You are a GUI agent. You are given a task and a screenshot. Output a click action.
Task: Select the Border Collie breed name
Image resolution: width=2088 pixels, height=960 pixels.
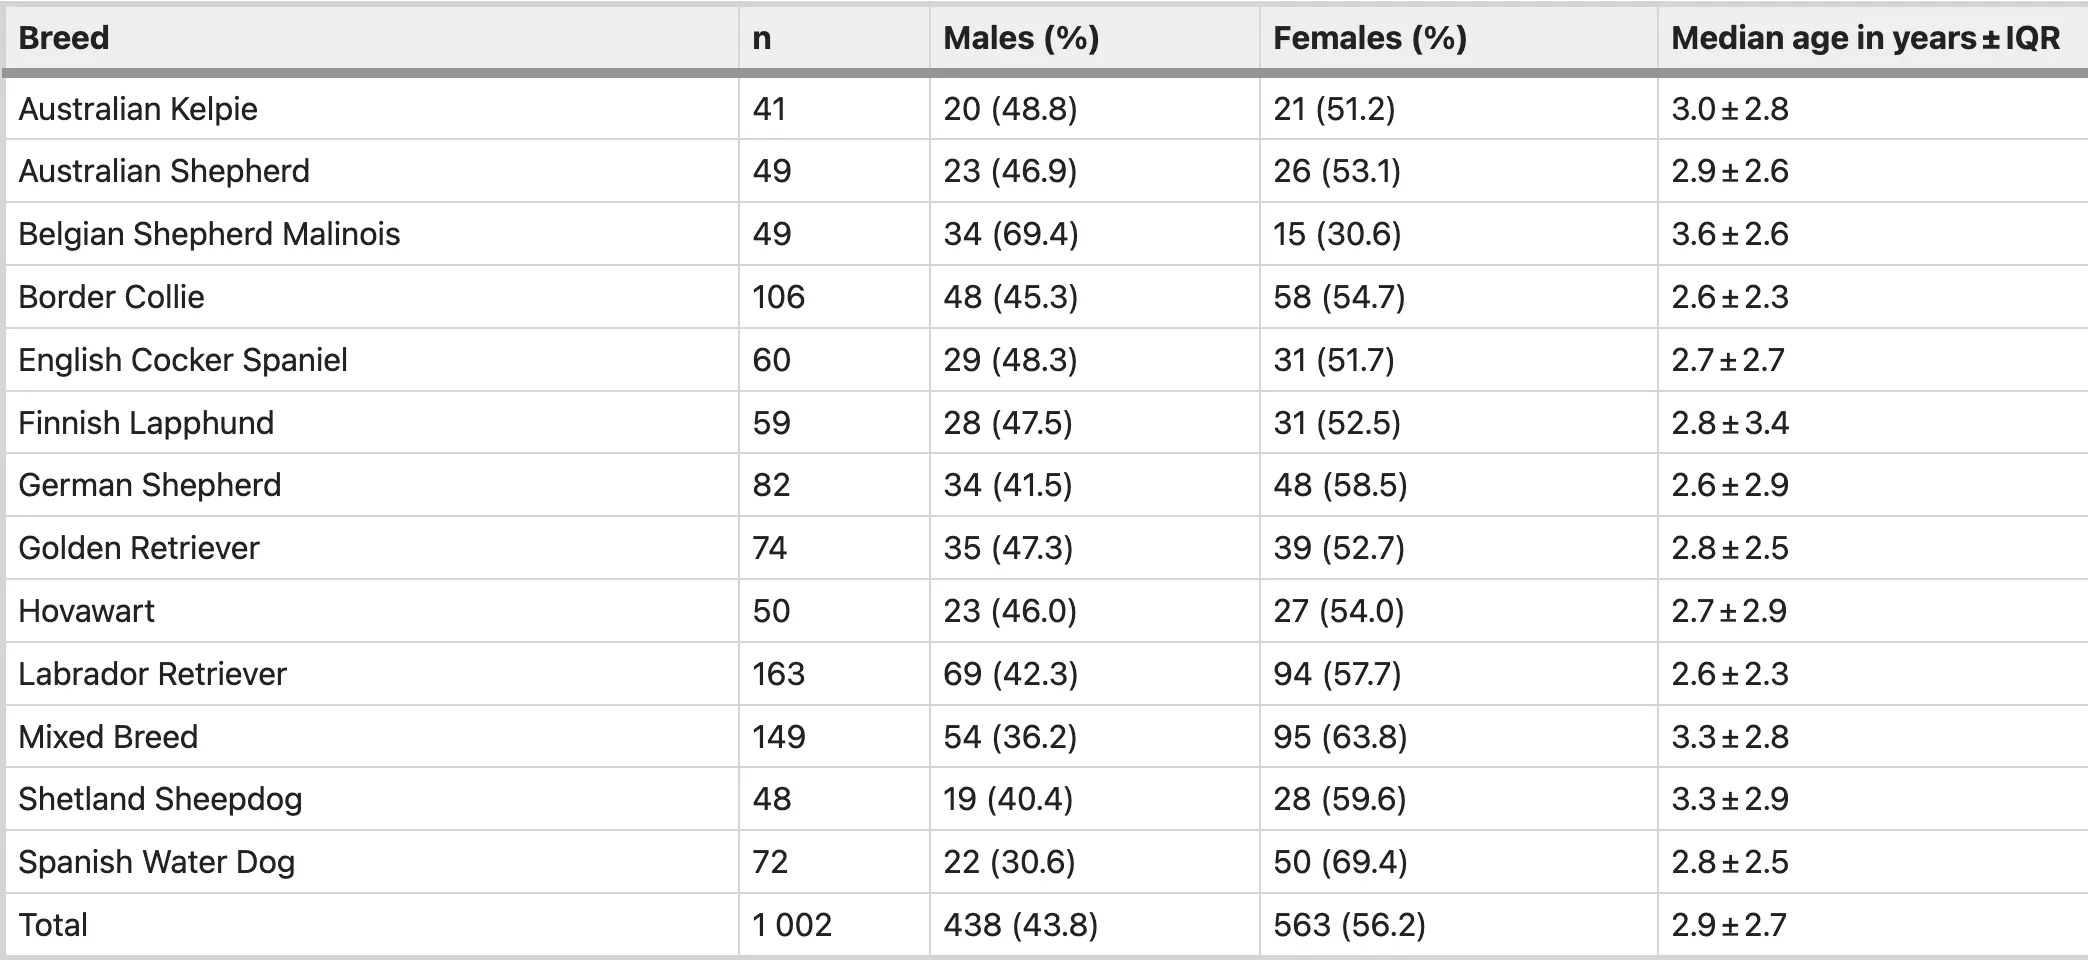(111, 297)
